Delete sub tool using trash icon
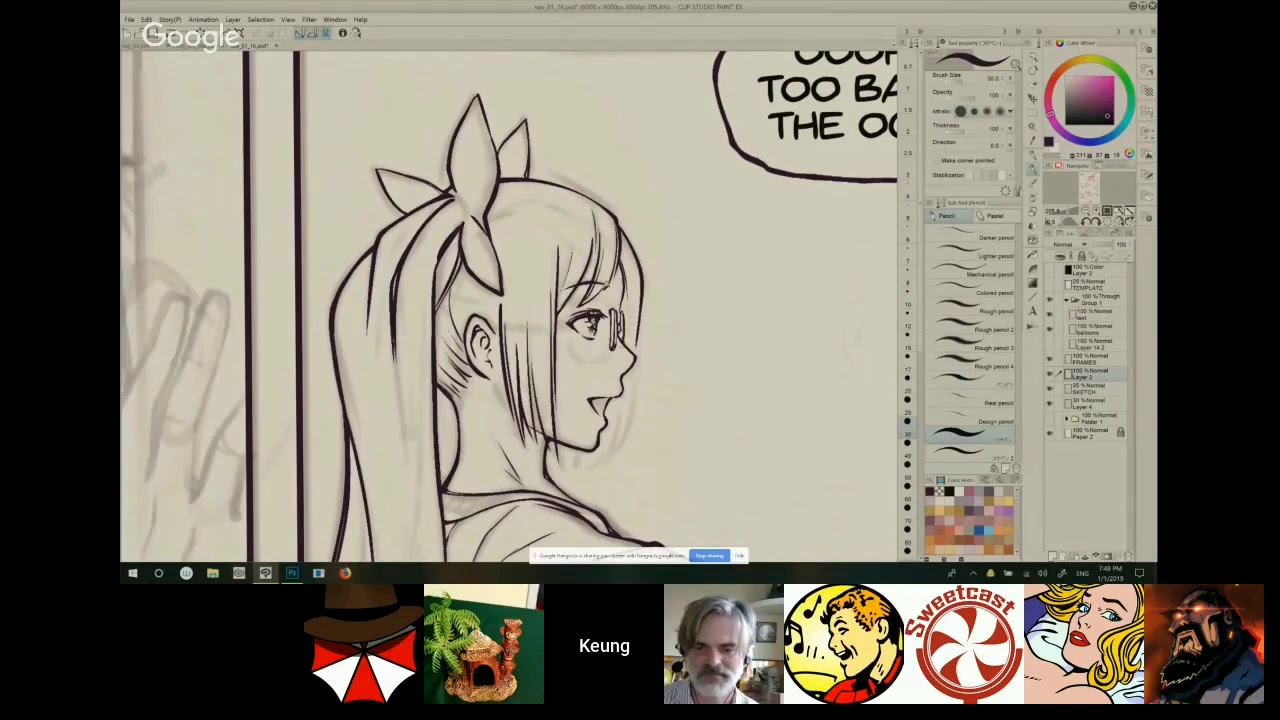Viewport: 1280px width, 720px height. coord(1014,468)
